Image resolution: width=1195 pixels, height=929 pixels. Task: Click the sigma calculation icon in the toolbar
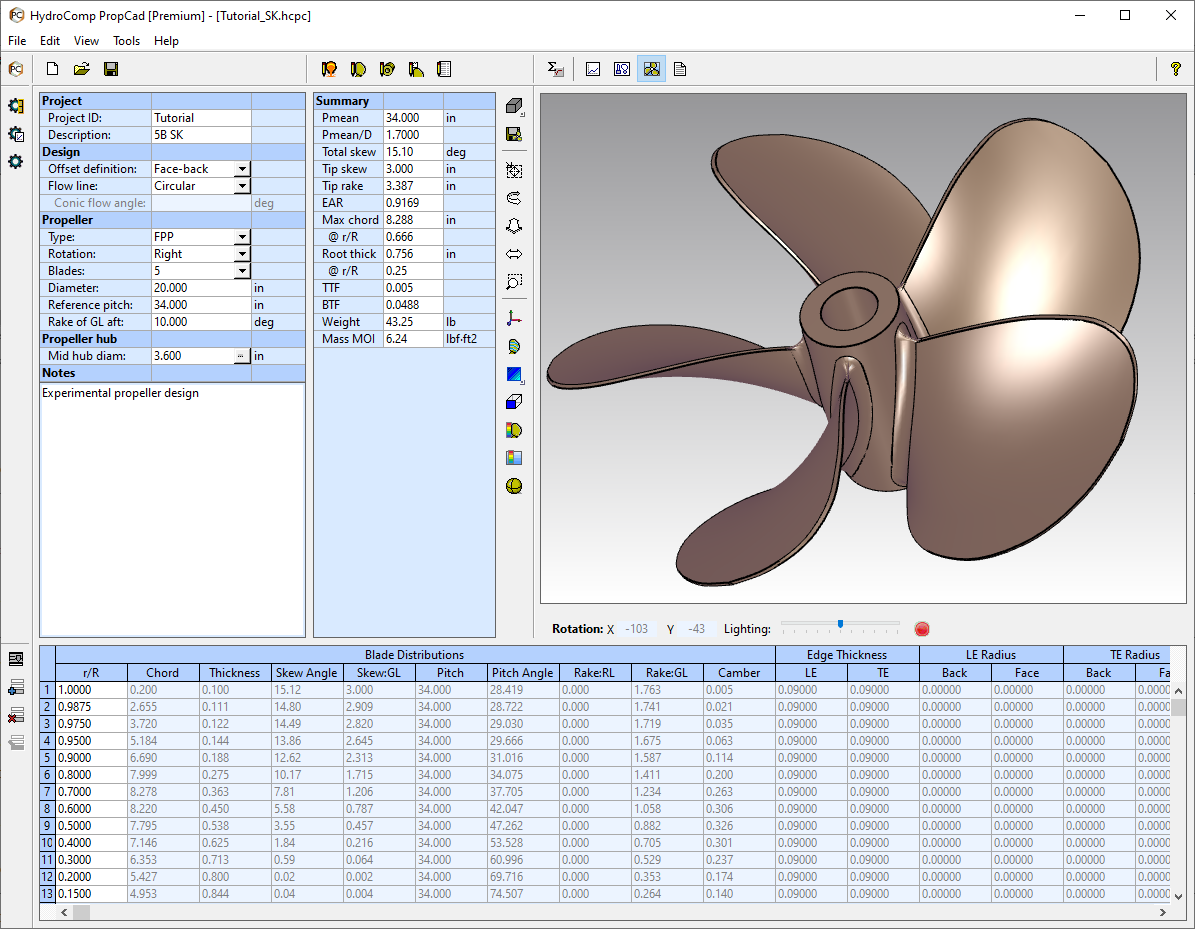556,69
